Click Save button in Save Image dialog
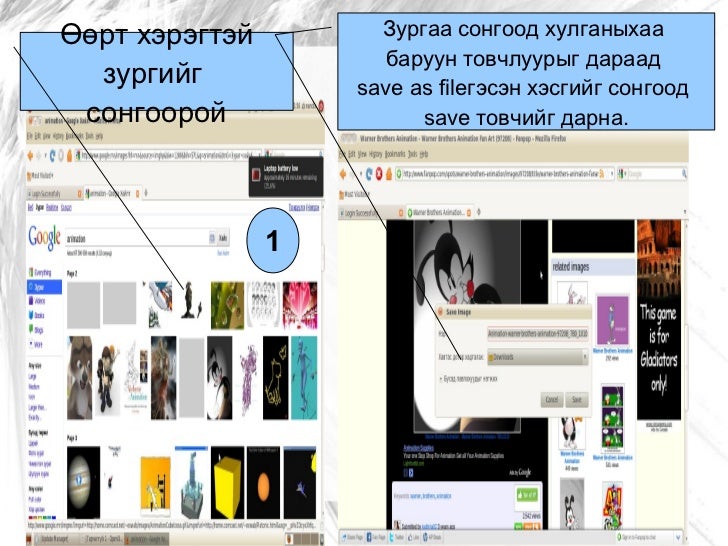The image size is (728, 546). point(577,400)
